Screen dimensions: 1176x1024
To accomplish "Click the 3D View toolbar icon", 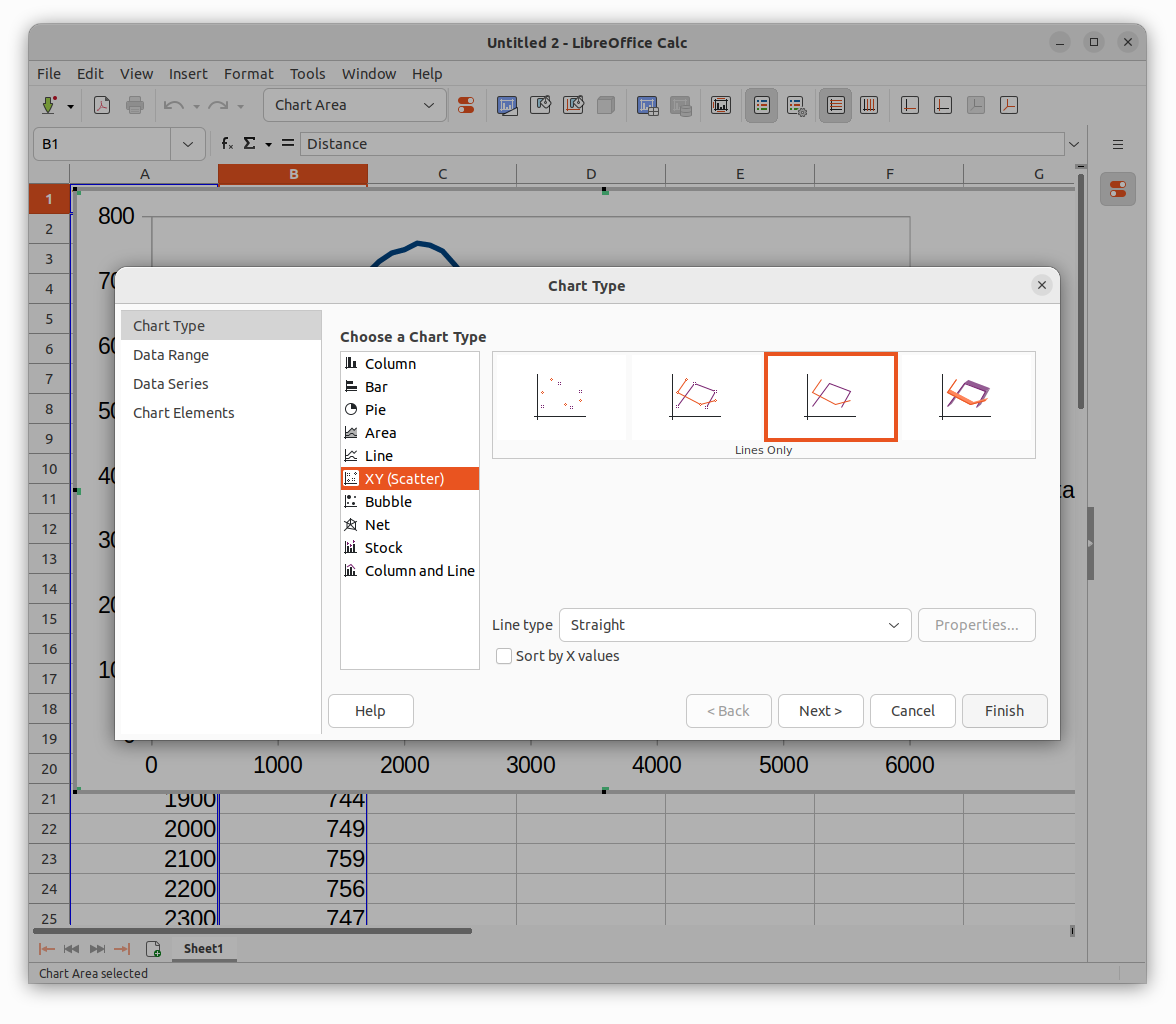I will click(x=605, y=105).
